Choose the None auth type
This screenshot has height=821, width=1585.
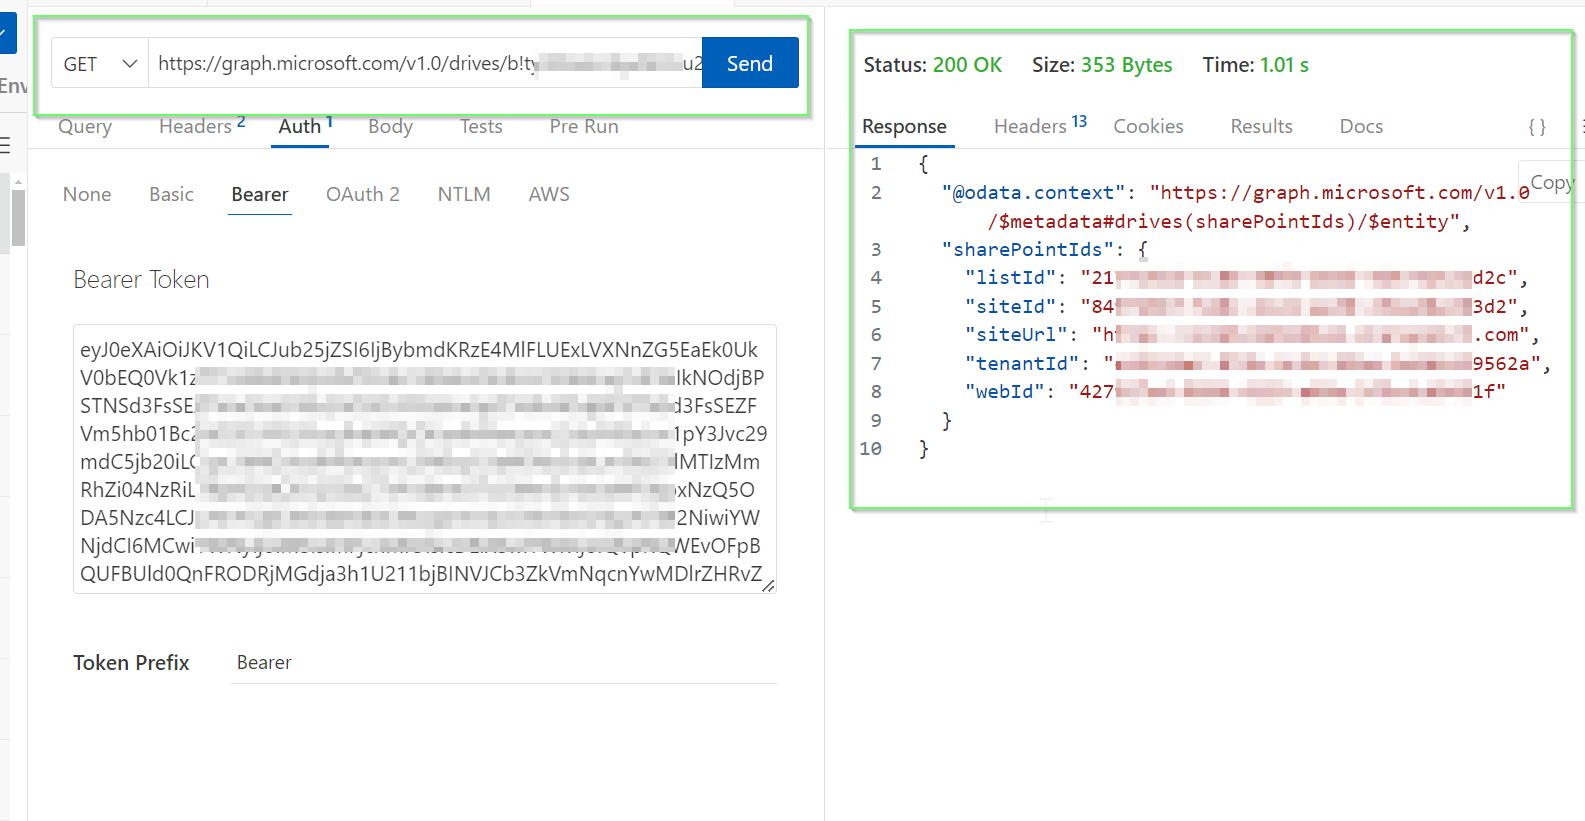click(x=87, y=195)
